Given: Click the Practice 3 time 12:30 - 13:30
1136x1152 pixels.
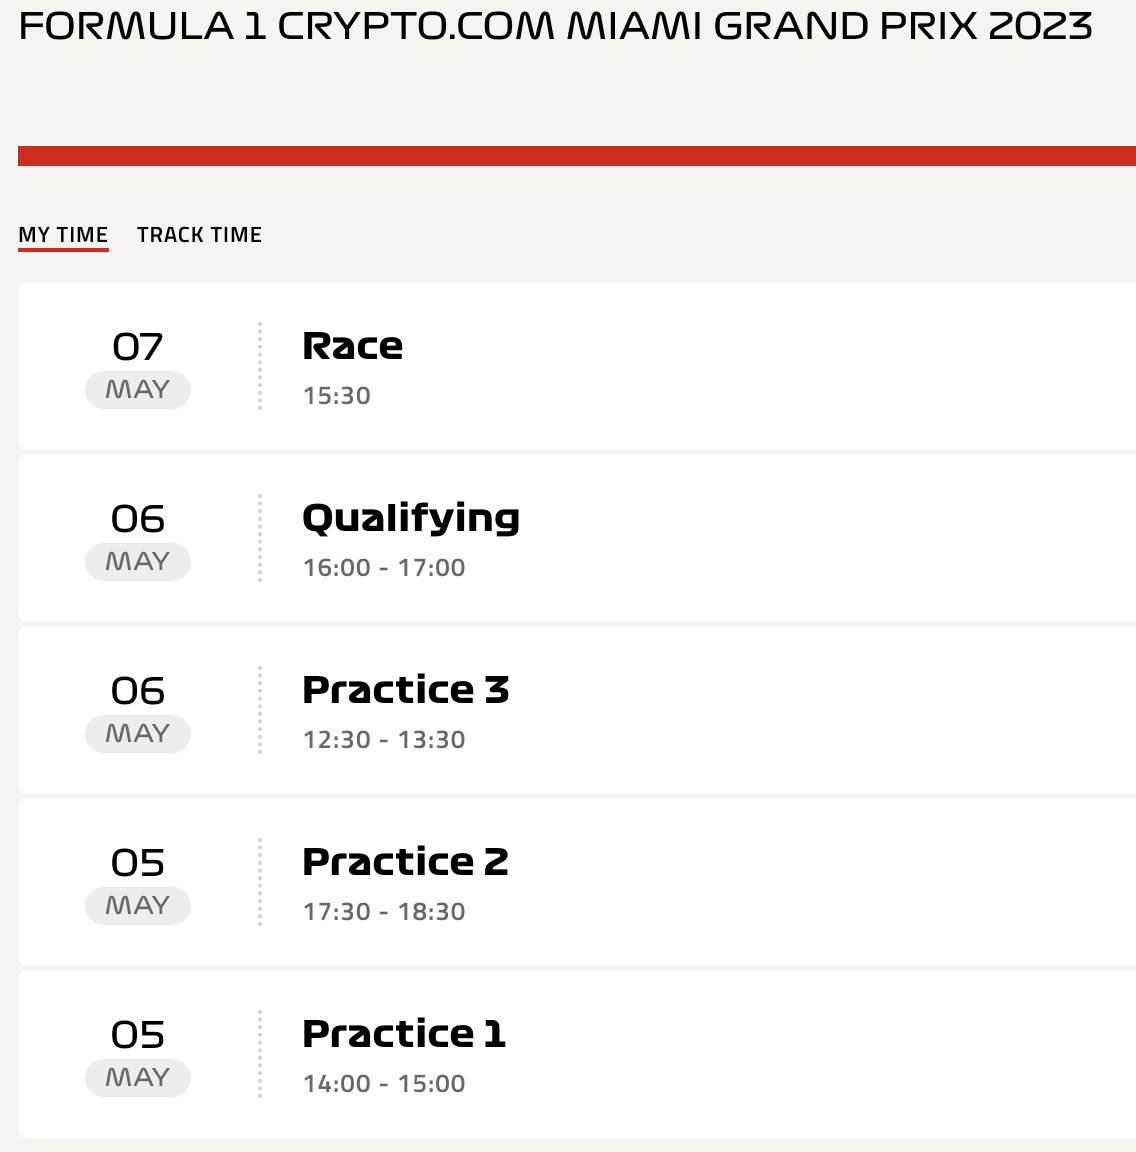Looking at the screenshot, I should [x=384, y=740].
